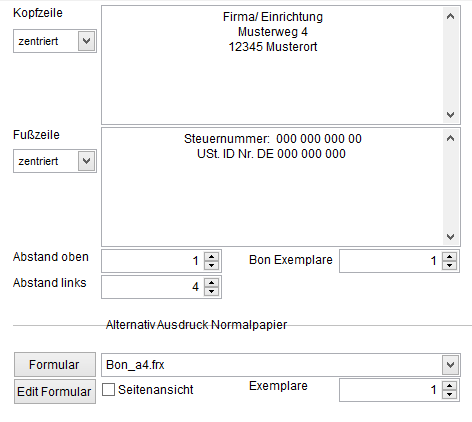Click the Edit Formular button

(x=55, y=392)
